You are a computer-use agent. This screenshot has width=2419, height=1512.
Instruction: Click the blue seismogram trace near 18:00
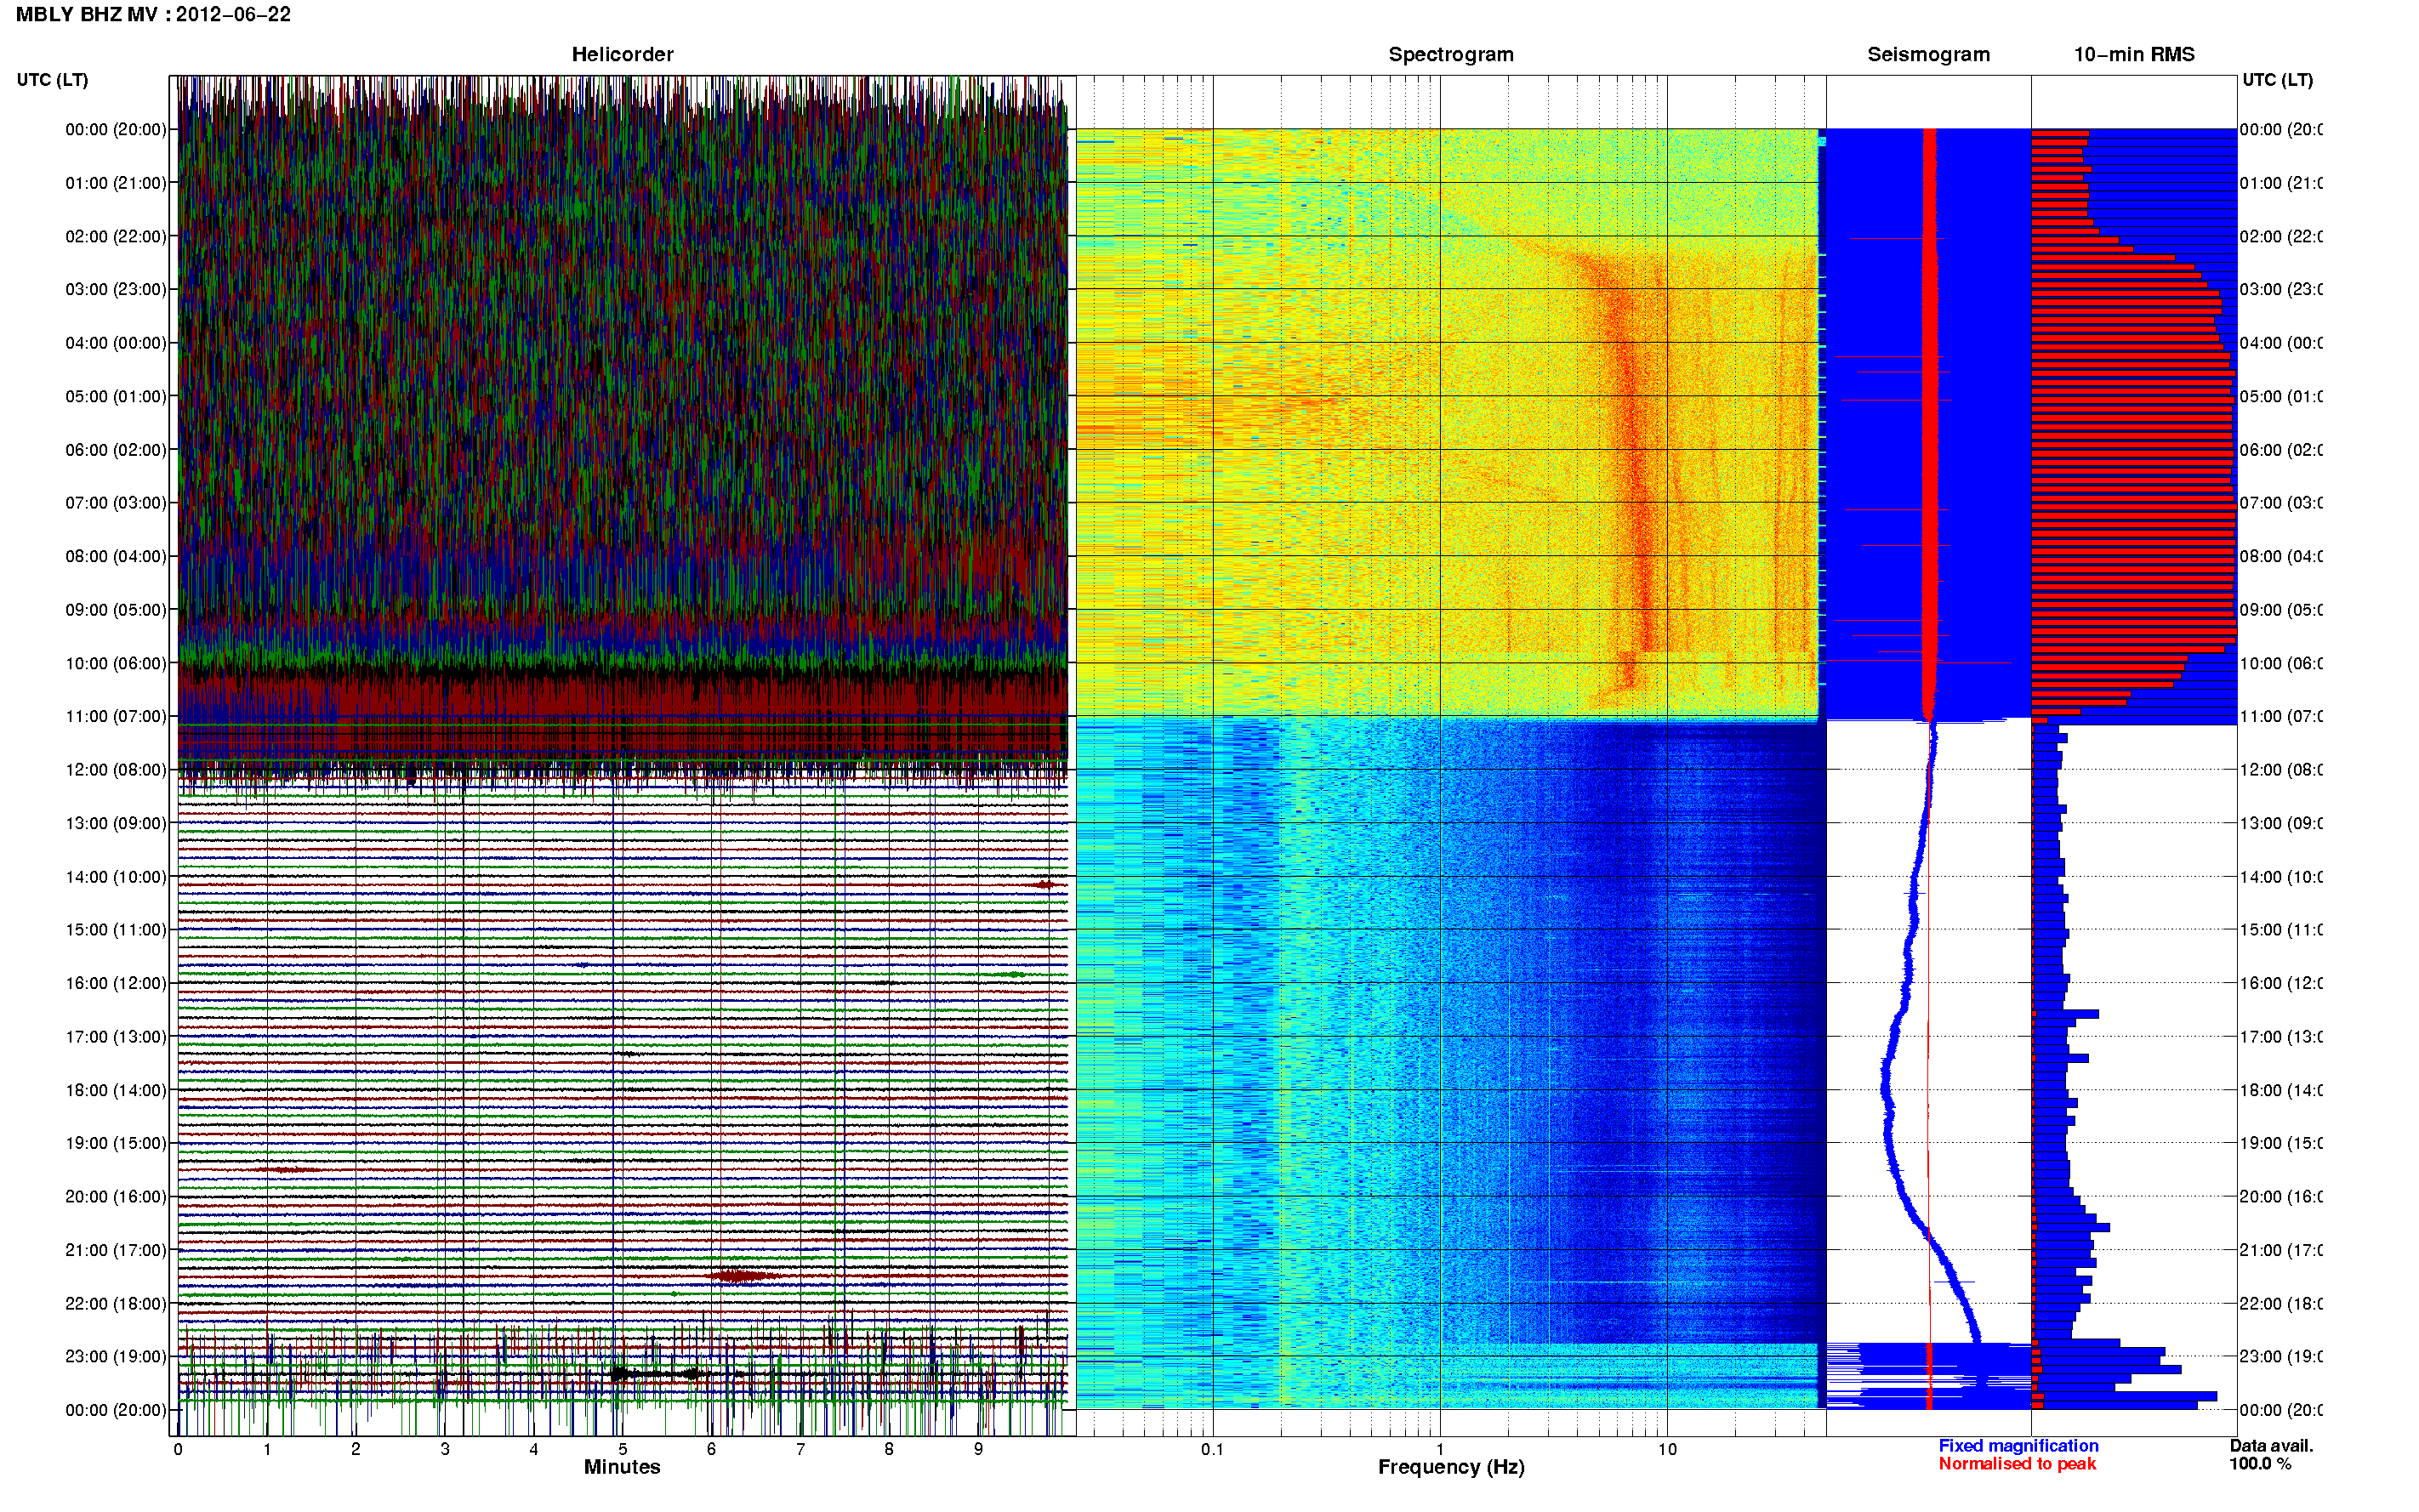[1886, 1090]
